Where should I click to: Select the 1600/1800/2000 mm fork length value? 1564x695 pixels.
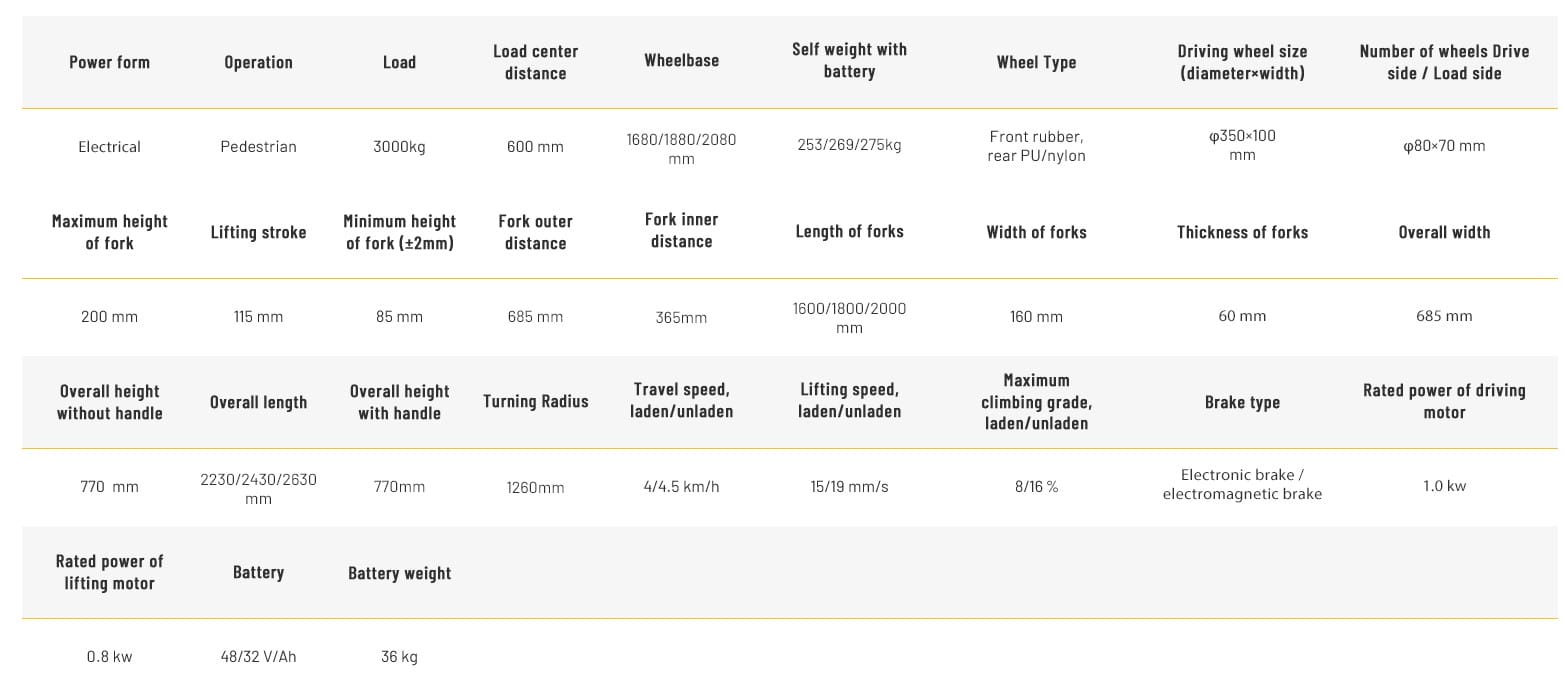(849, 317)
